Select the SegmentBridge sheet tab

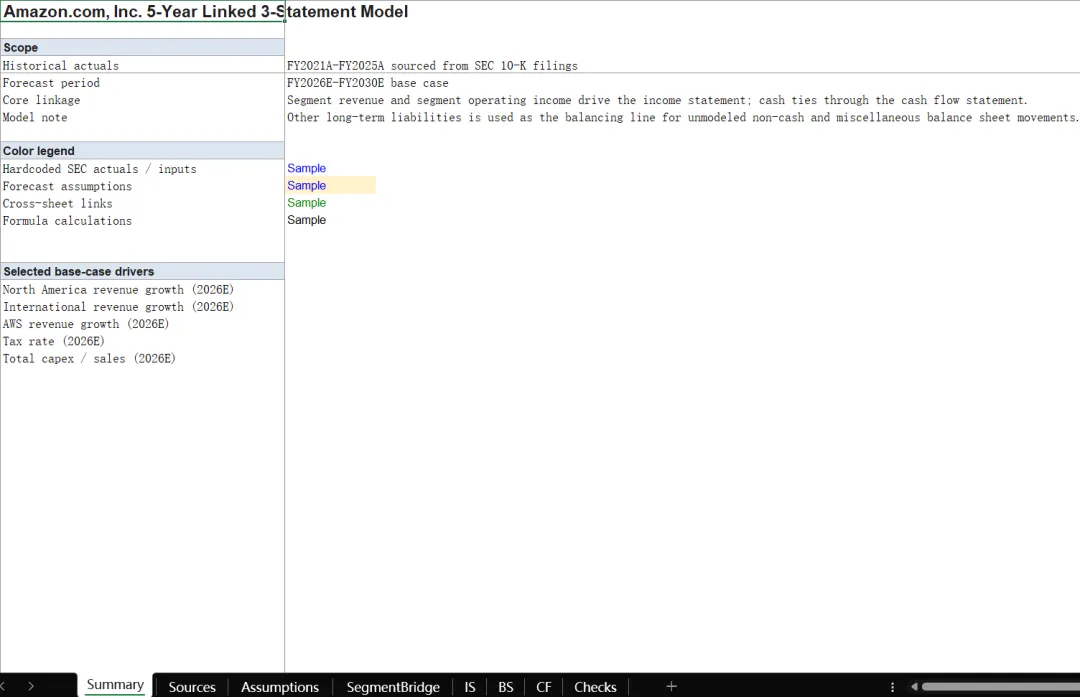click(x=393, y=687)
